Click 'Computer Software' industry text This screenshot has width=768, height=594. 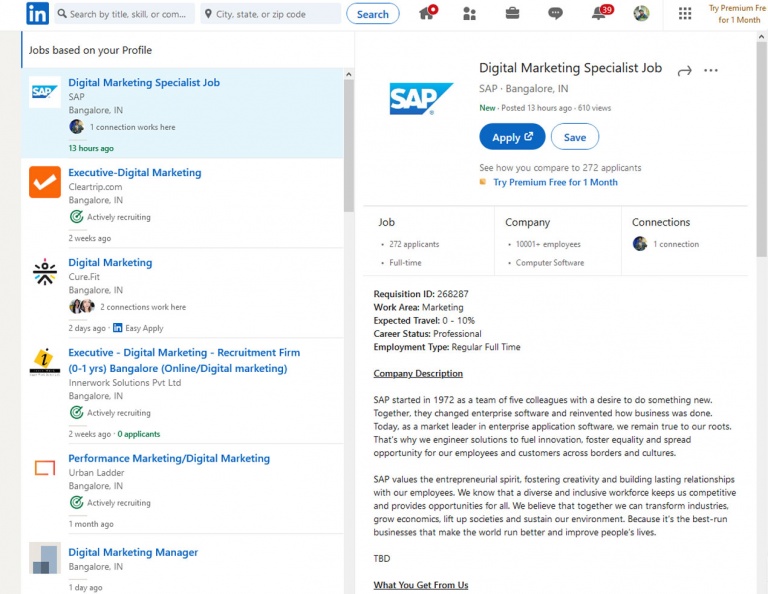[550, 262]
